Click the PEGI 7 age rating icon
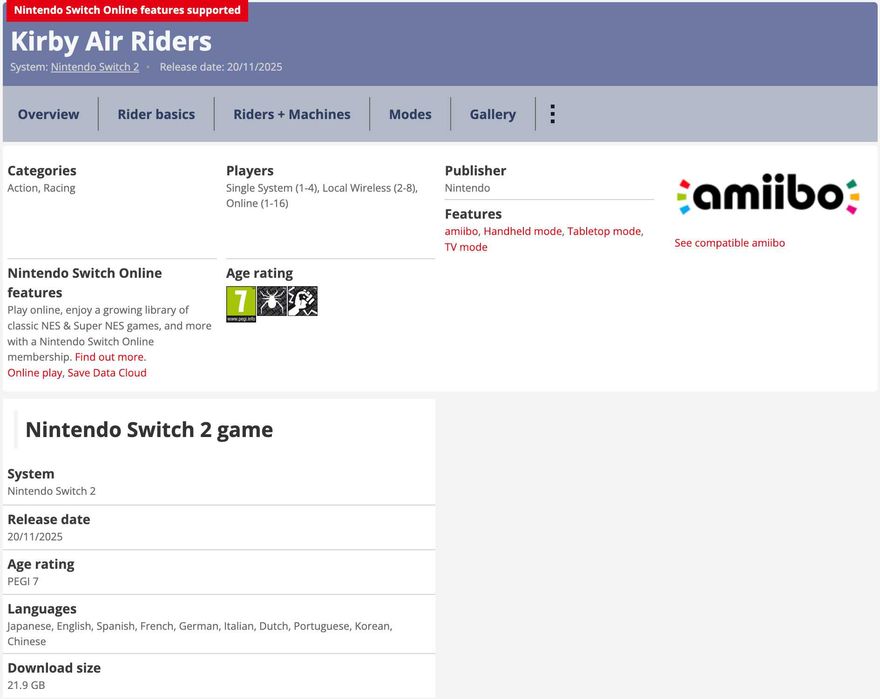 pyautogui.click(x=241, y=304)
